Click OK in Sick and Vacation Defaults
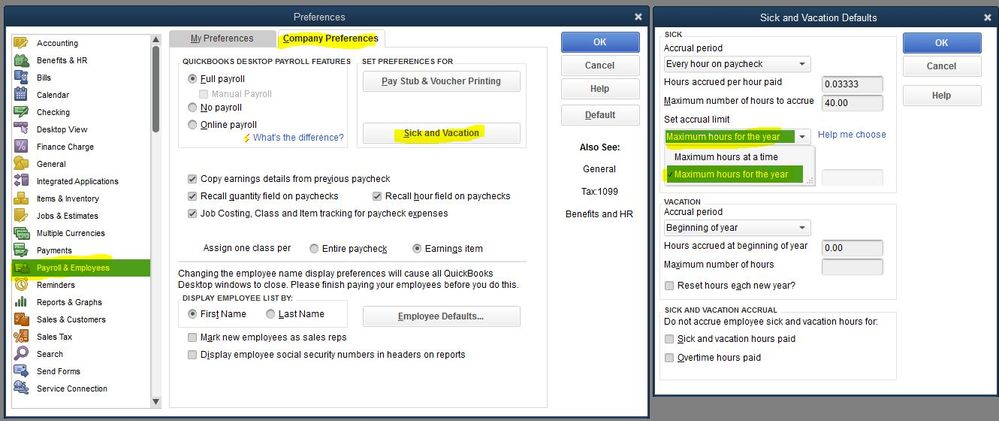The width and height of the screenshot is (999, 421). click(x=942, y=43)
